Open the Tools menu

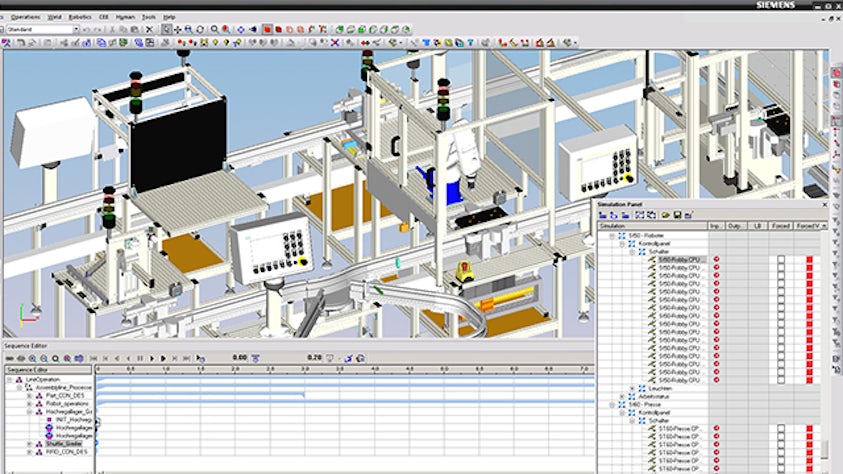pos(148,17)
